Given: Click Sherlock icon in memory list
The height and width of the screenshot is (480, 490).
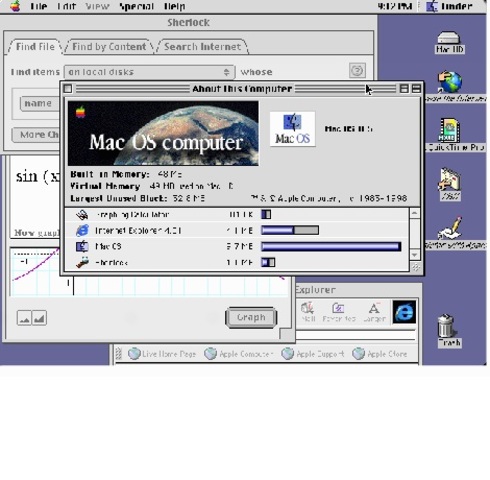Looking at the screenshot, I should point(82,262).
